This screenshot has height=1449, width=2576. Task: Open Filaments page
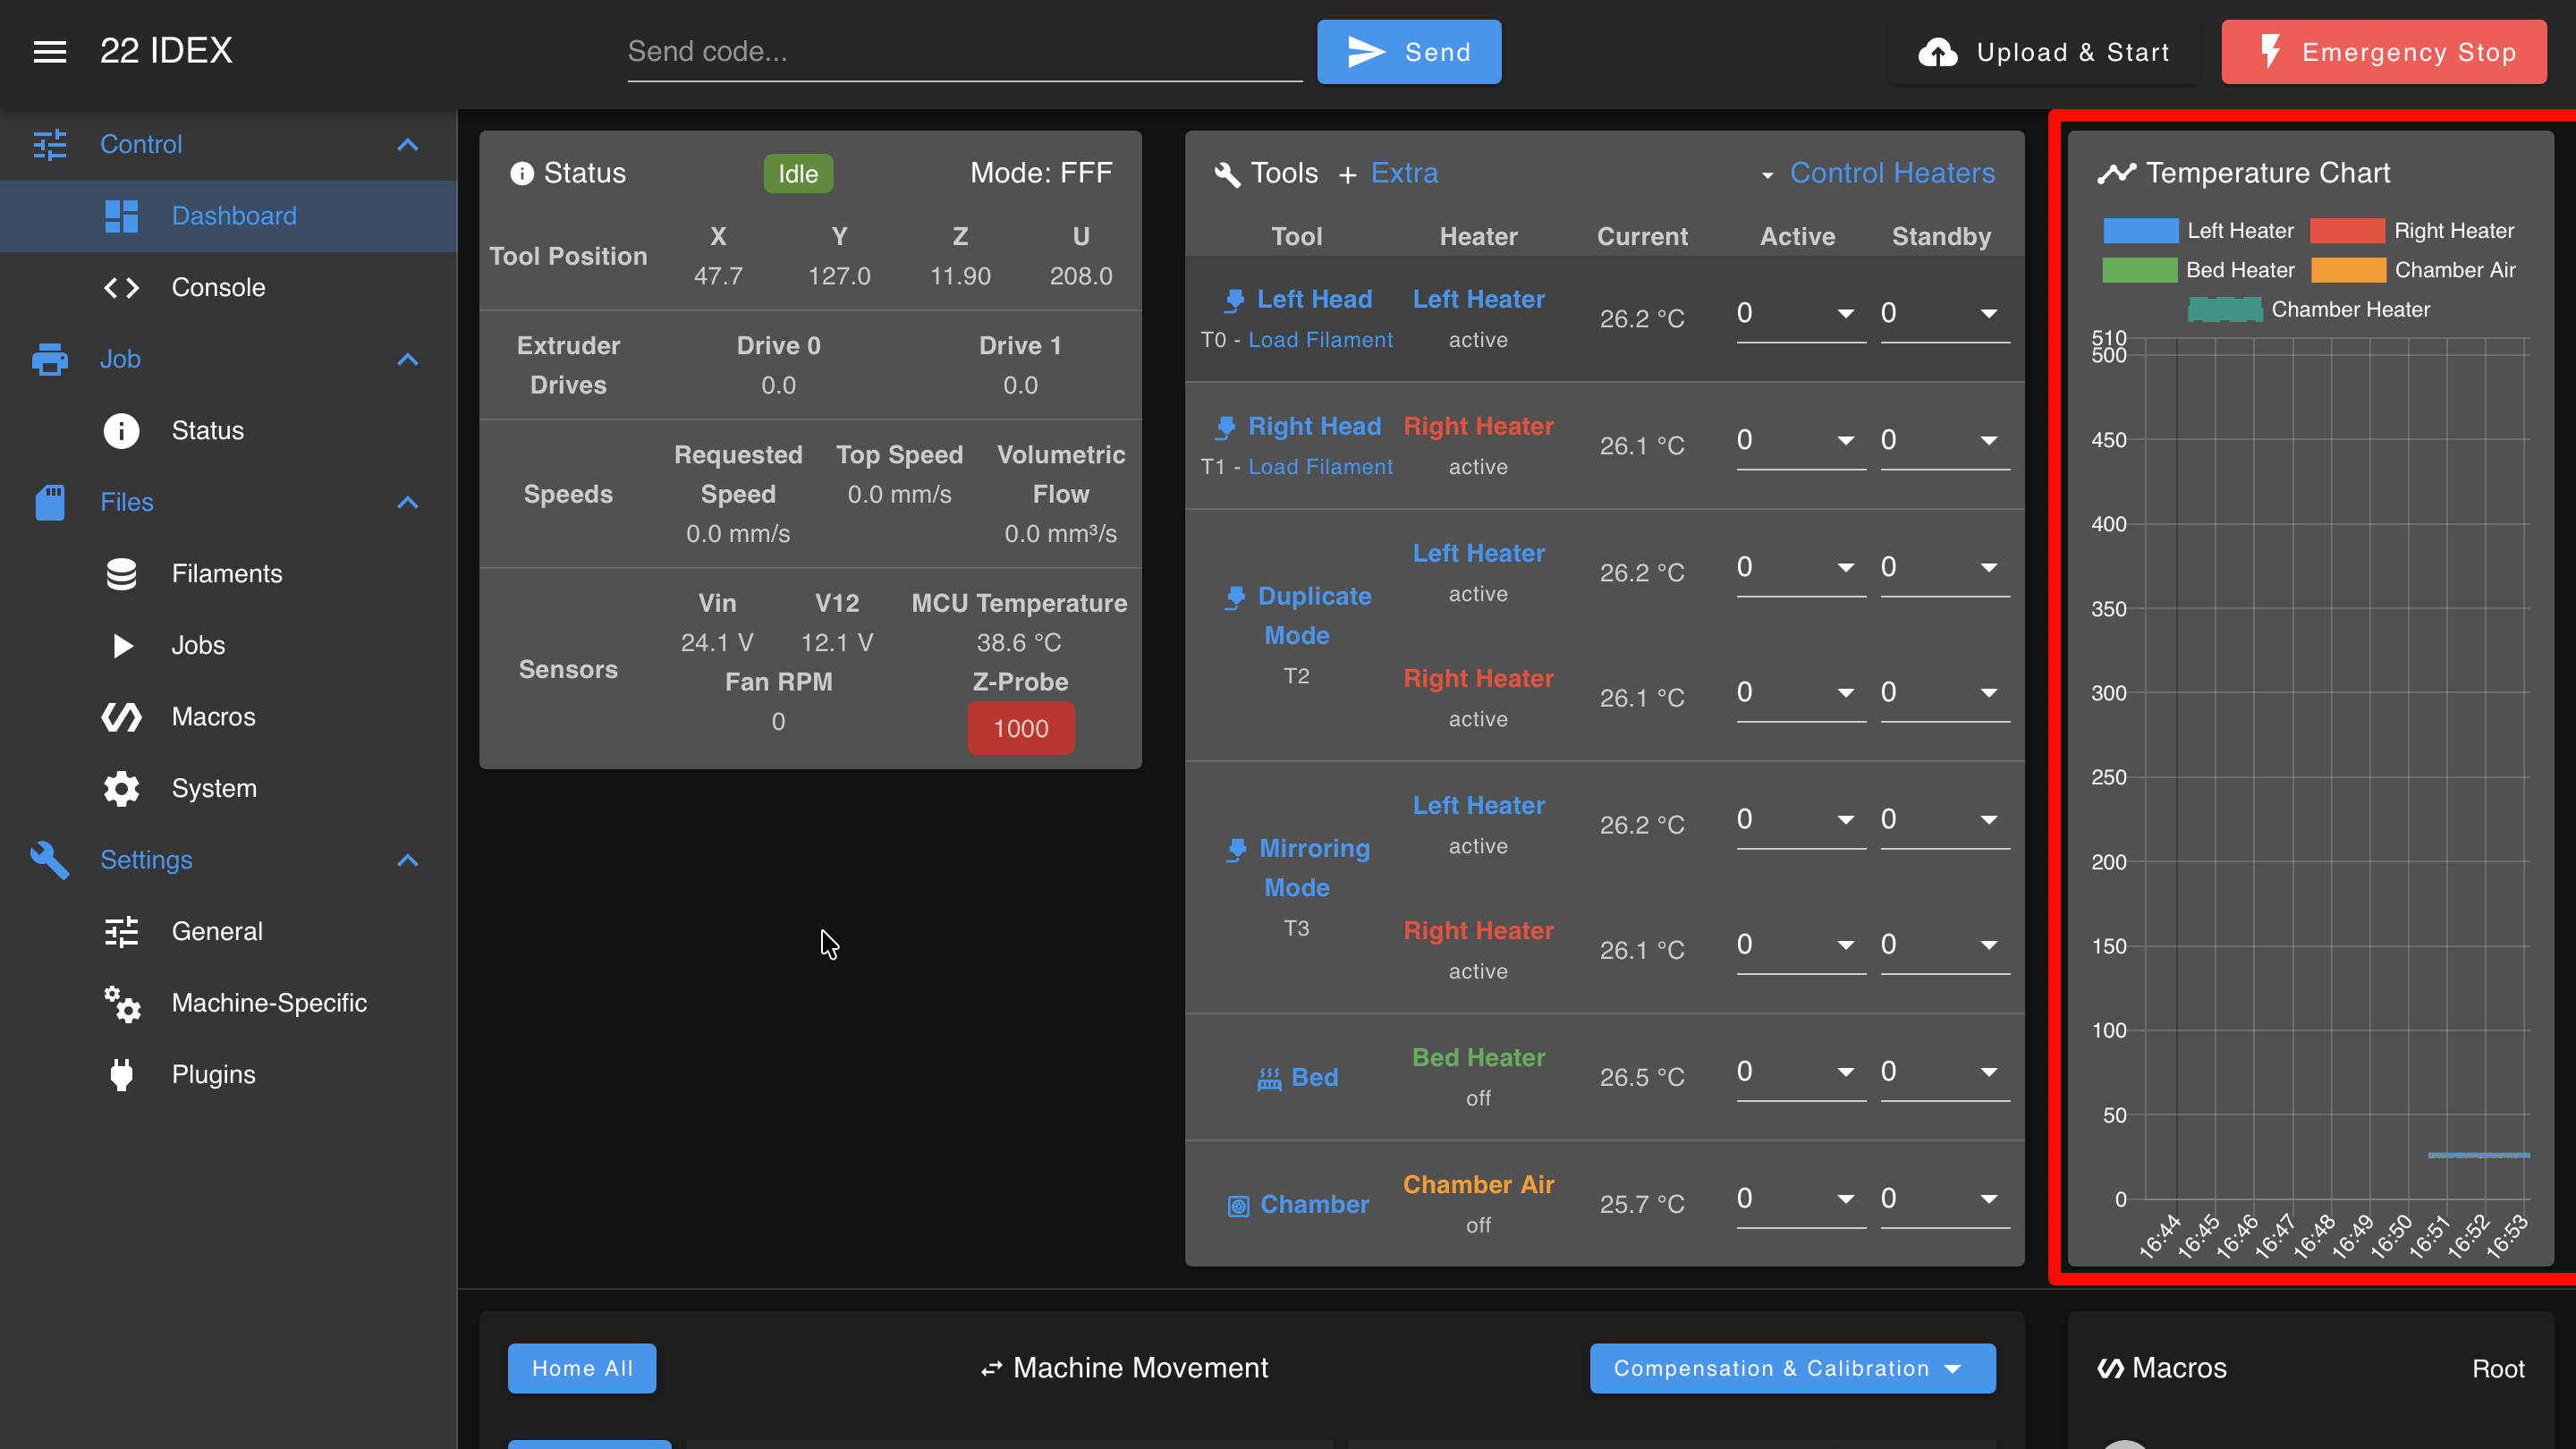coord(229,574)
